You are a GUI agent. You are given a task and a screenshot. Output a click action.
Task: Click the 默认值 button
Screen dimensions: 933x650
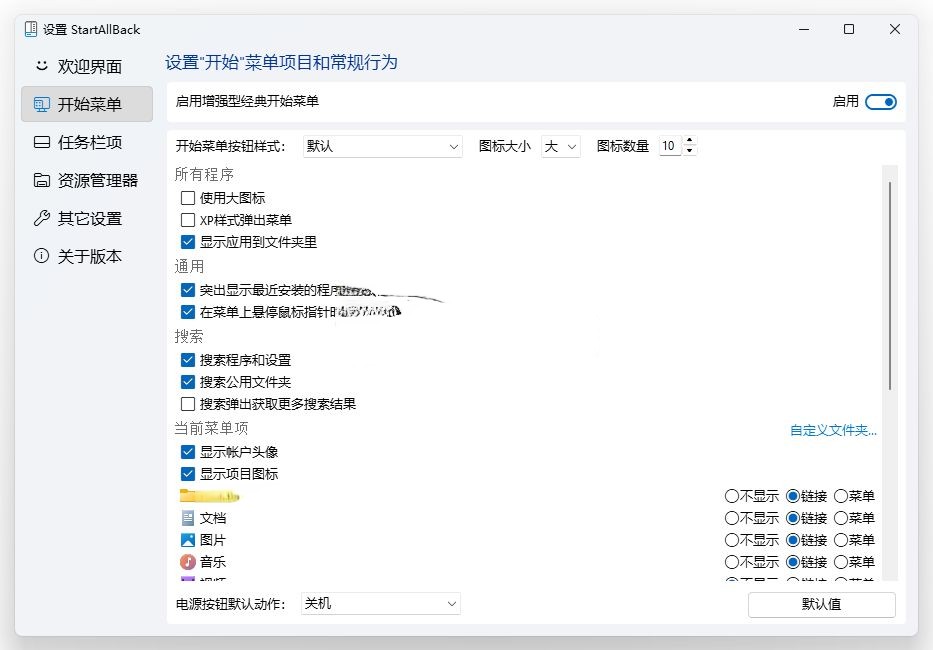pyautogui.click(x=821, y=604)
